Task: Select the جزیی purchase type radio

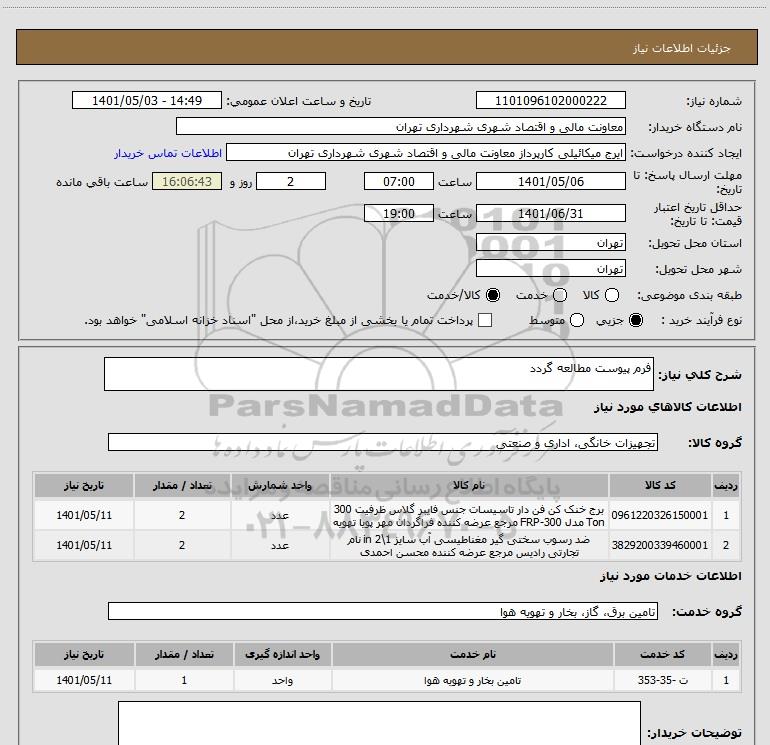Action: 636,320
